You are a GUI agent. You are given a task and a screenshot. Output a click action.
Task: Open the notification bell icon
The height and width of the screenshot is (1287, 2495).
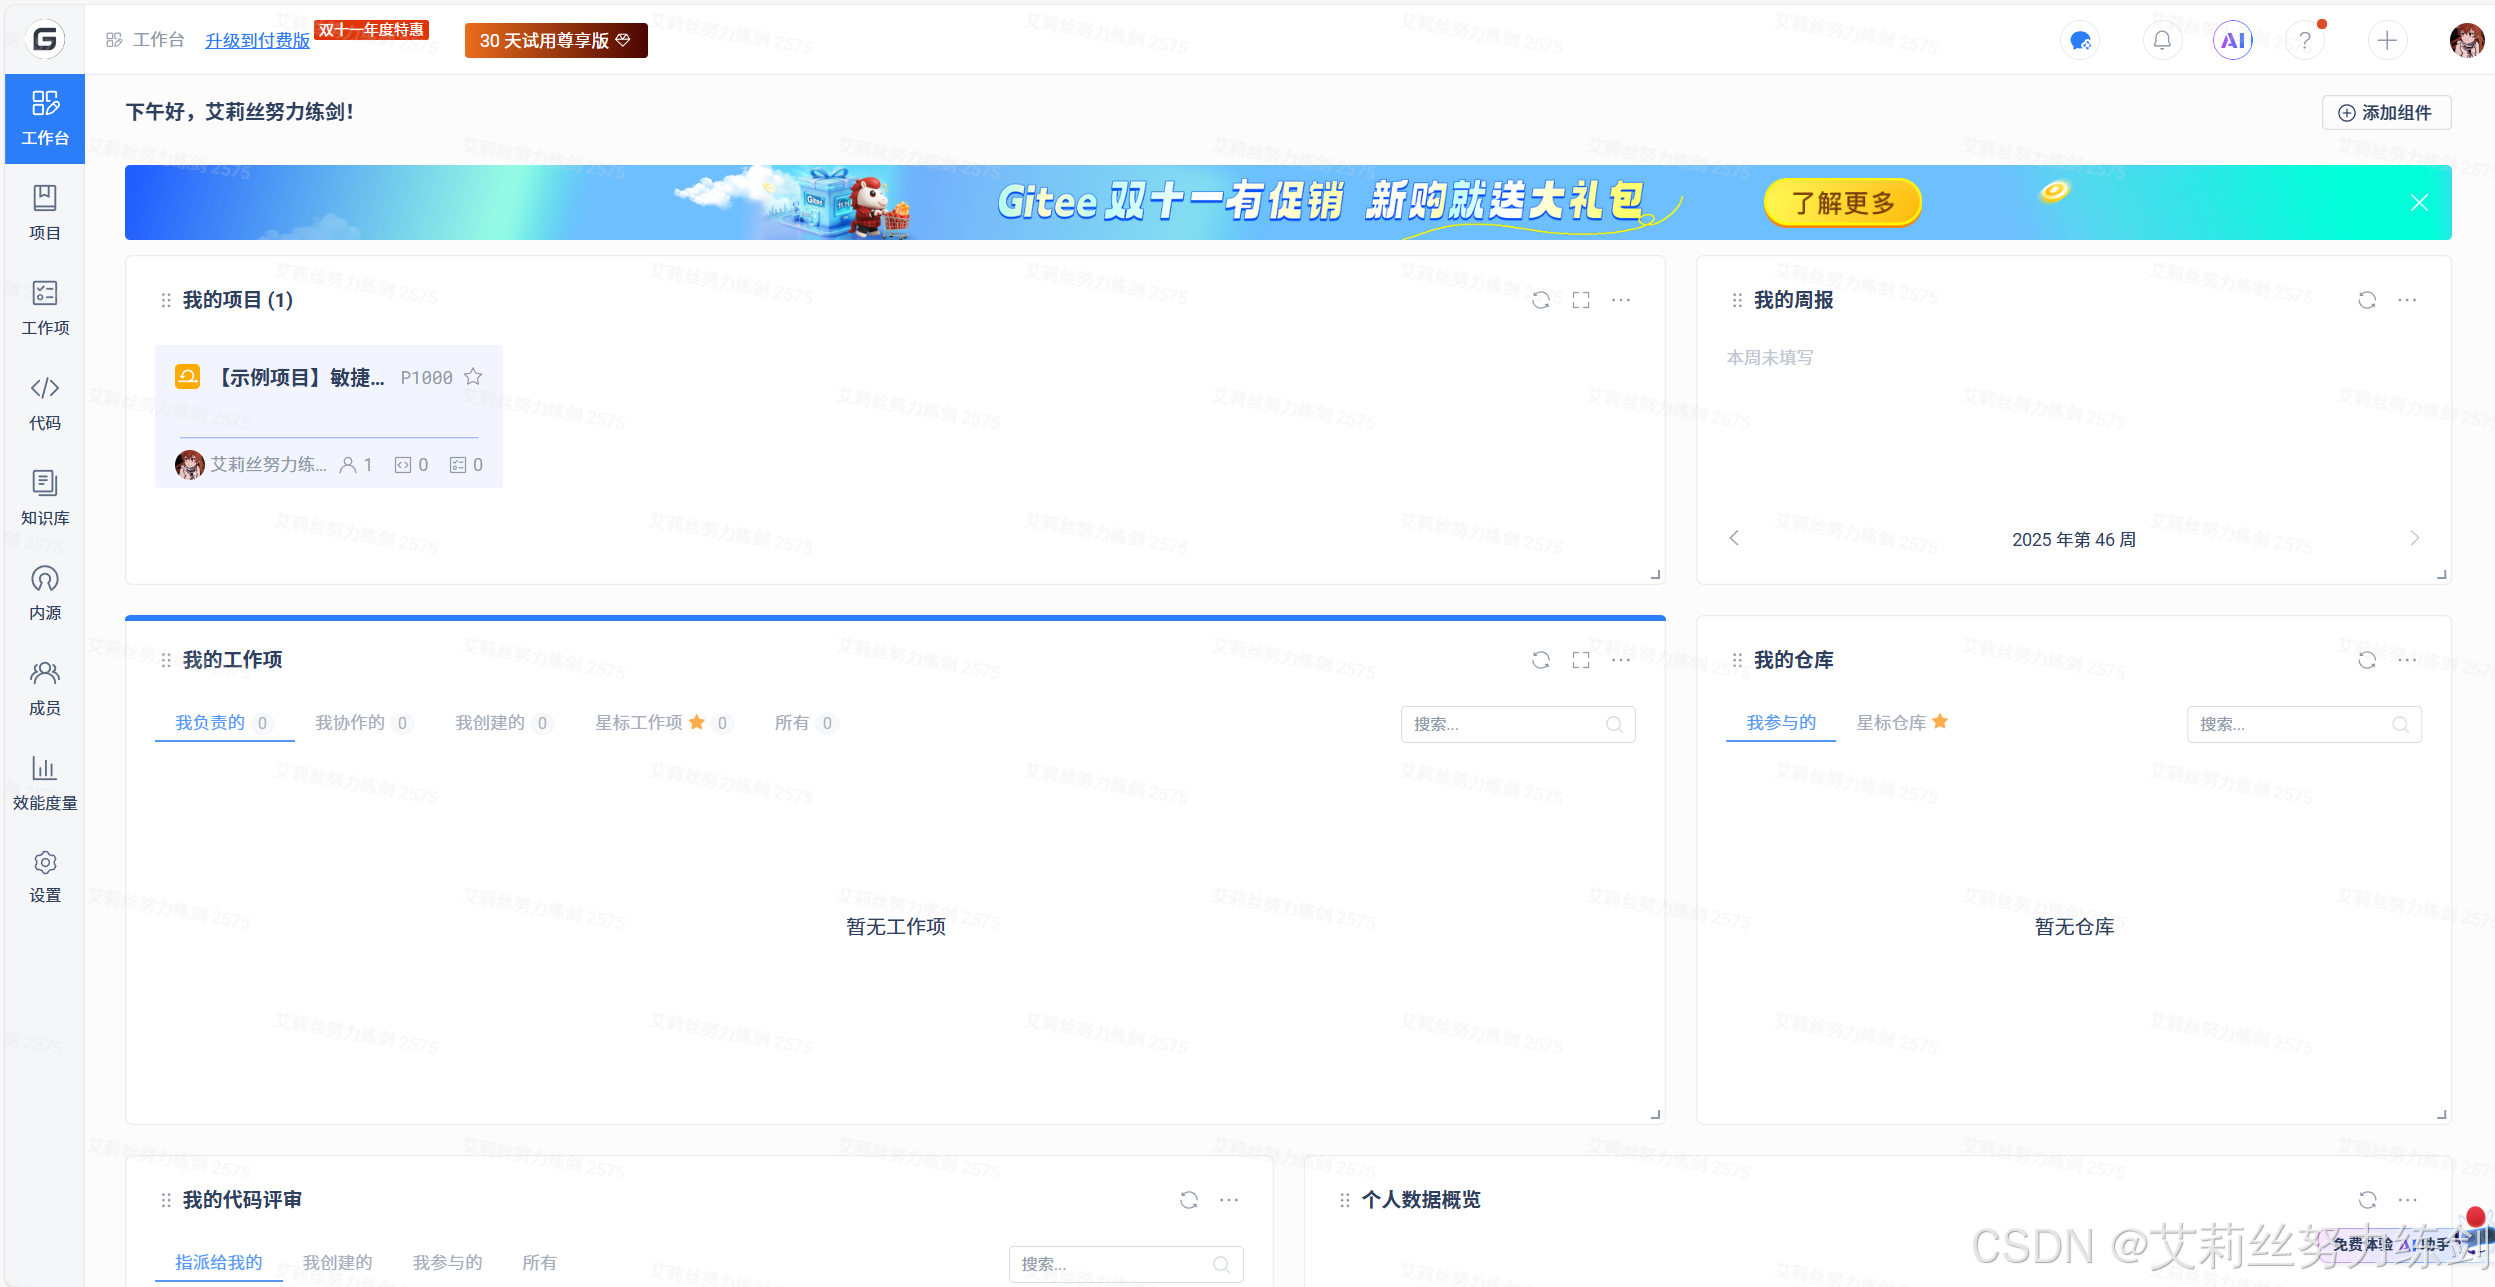(2161, 40)
